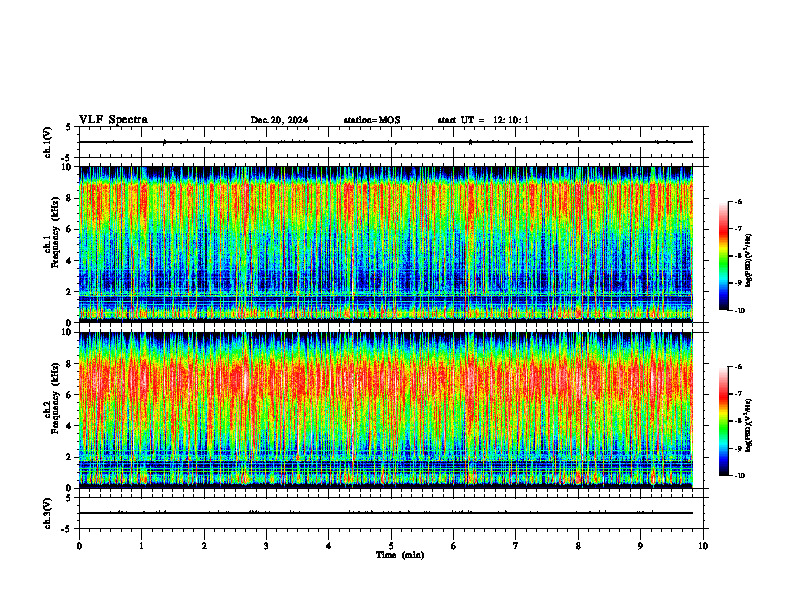Click the "station=MOS" label
792x612 pixels.
click(x=372, y=120)
